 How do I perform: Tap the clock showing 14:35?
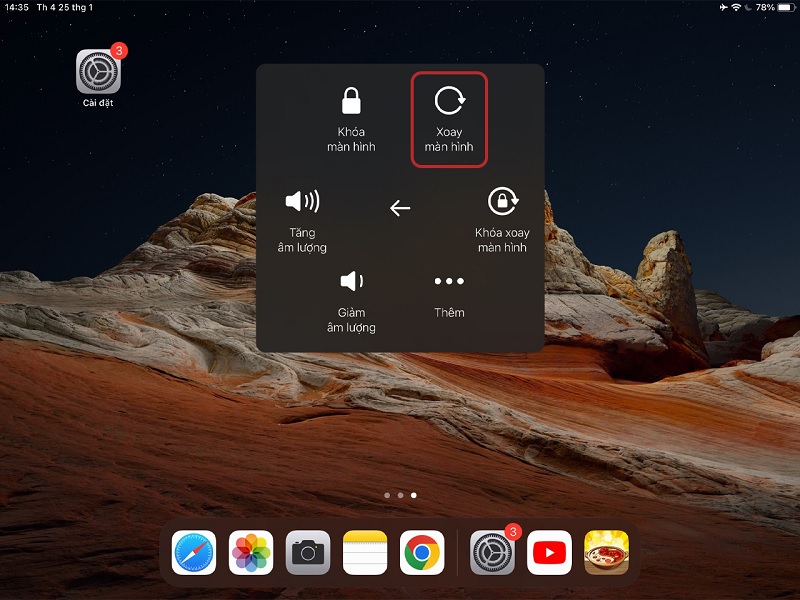(x=18, y=8)
